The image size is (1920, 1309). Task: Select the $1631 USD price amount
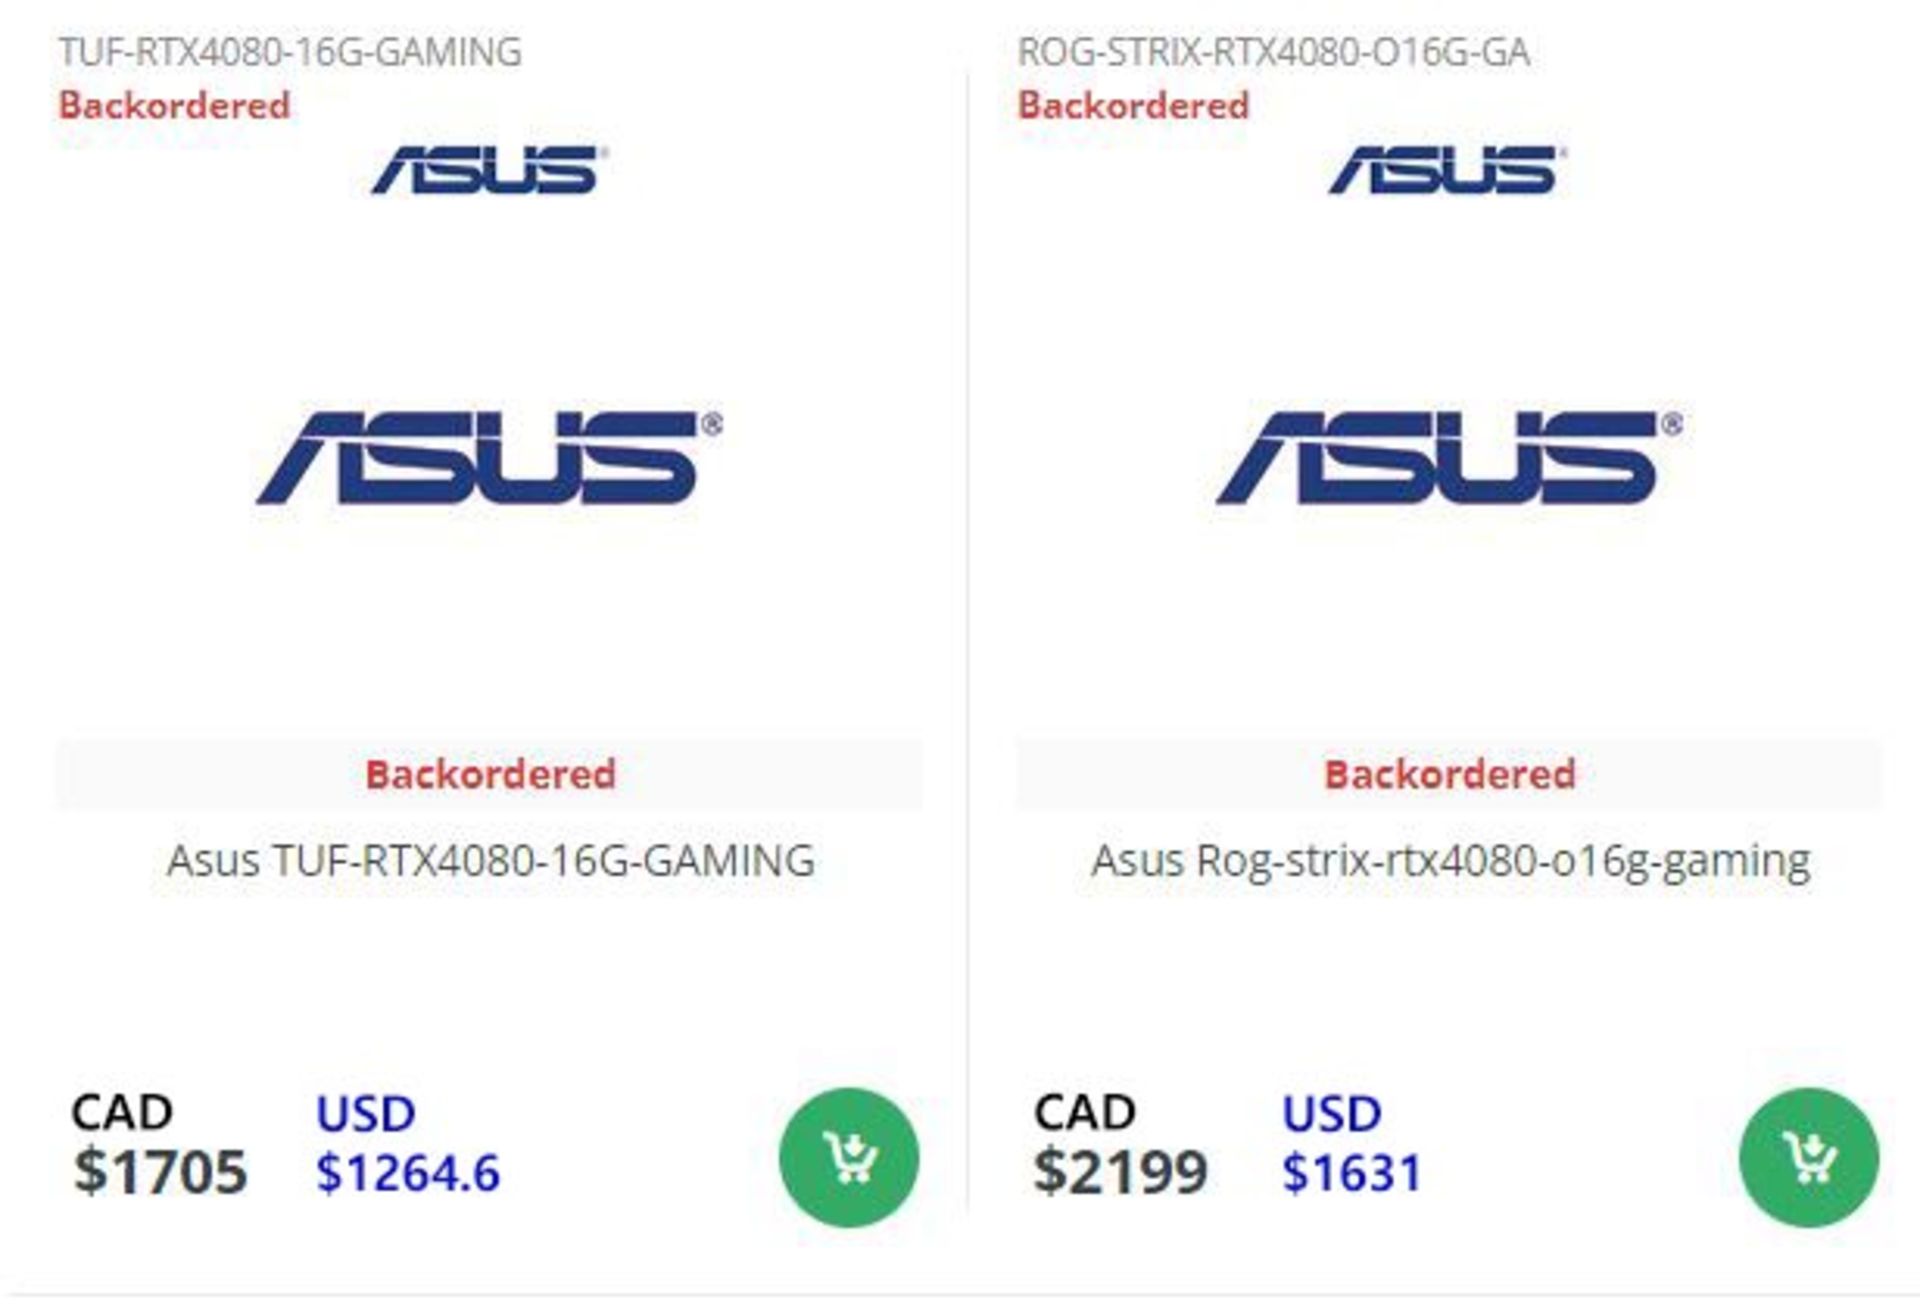point(1351,1172)
